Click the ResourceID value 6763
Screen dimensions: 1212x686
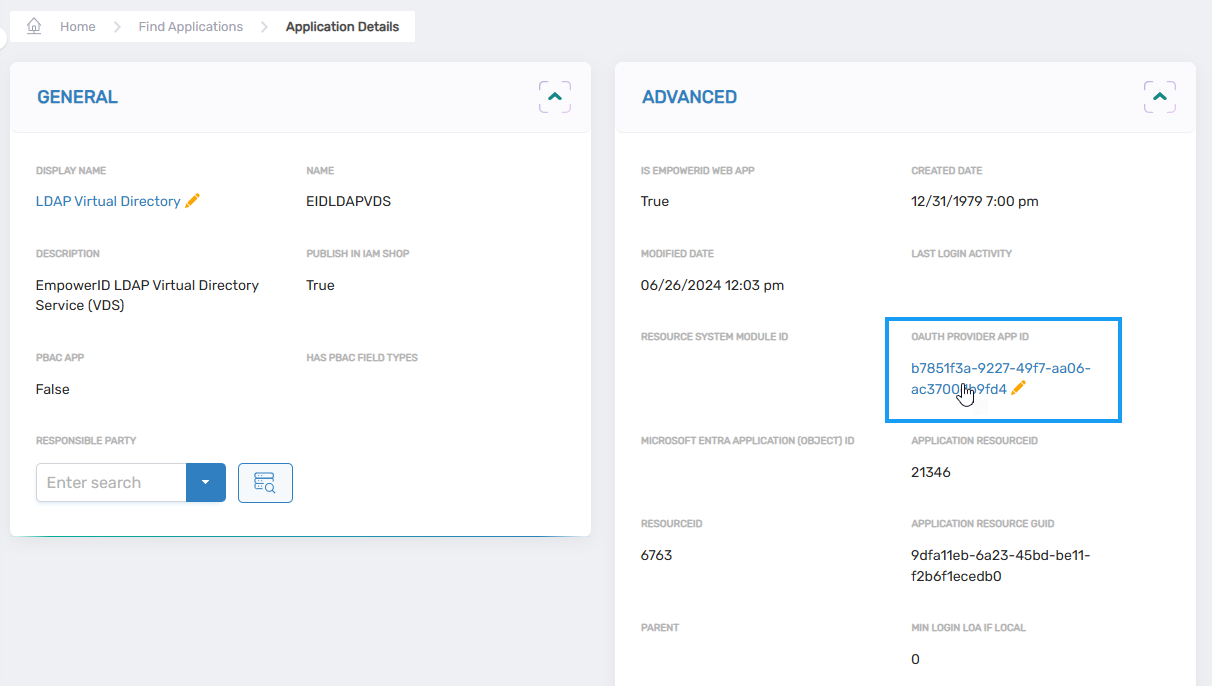656,555
